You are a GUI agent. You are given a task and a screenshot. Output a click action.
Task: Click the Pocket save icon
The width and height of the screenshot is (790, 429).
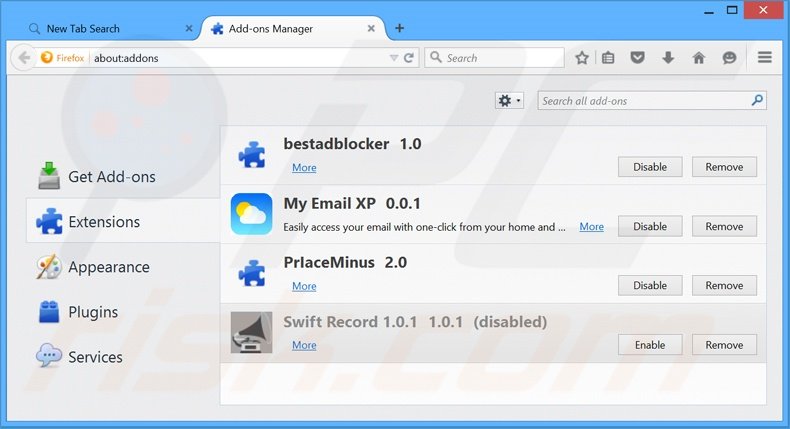[x=637, y=58]
